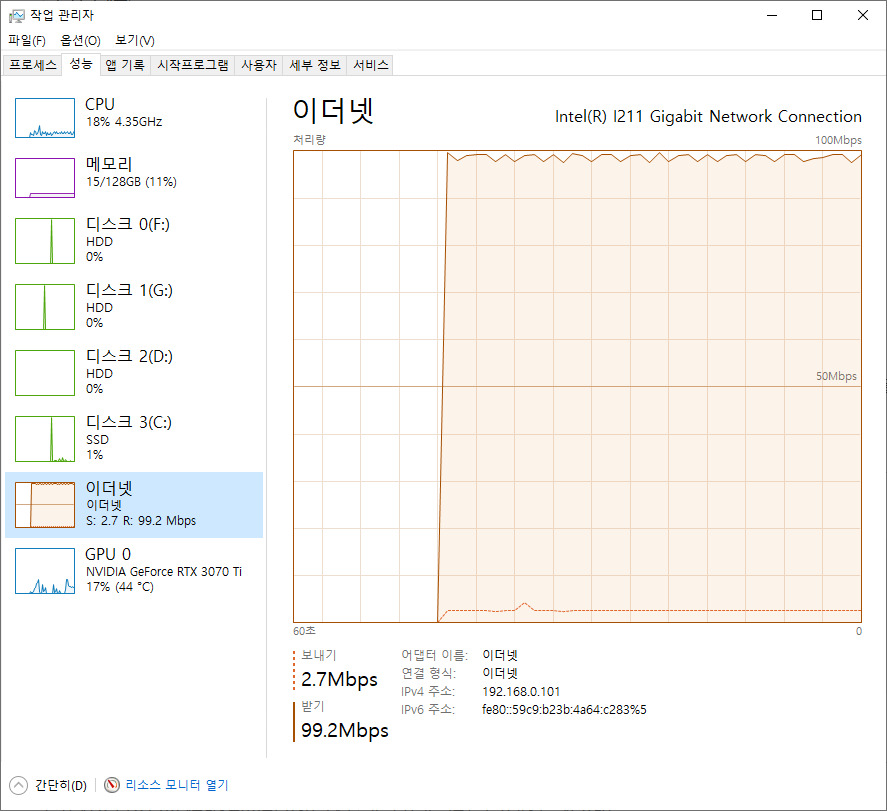The height and width of the screenshot is (811, 887).
Task: Select the 메모리 usage graph thumbnail
Action: (x=45, y=178)
